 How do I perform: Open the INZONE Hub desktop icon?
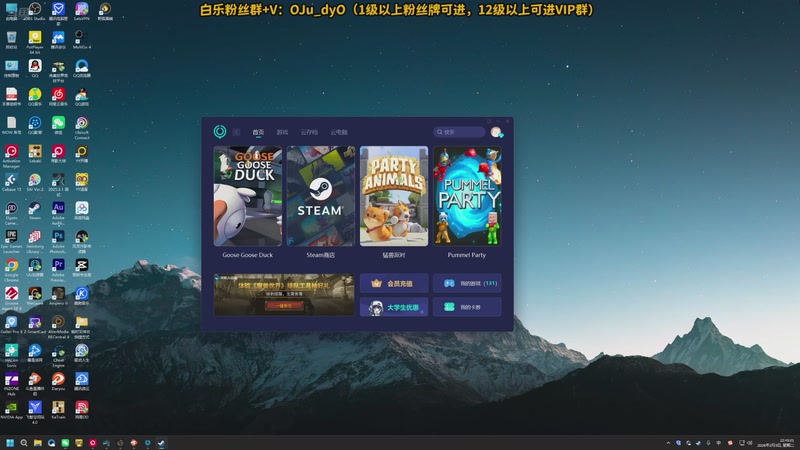pos(11,385)
